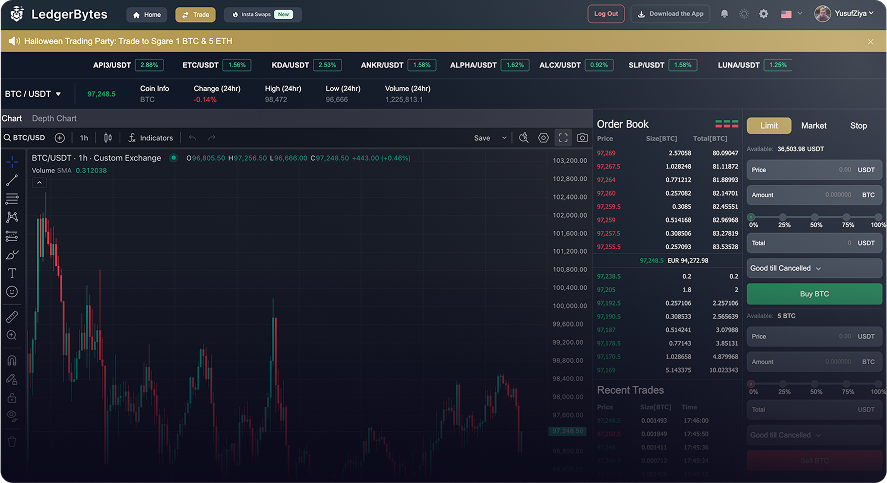Set buy amount slider to 50%
The image size is (887, 483).
[815, 216]
